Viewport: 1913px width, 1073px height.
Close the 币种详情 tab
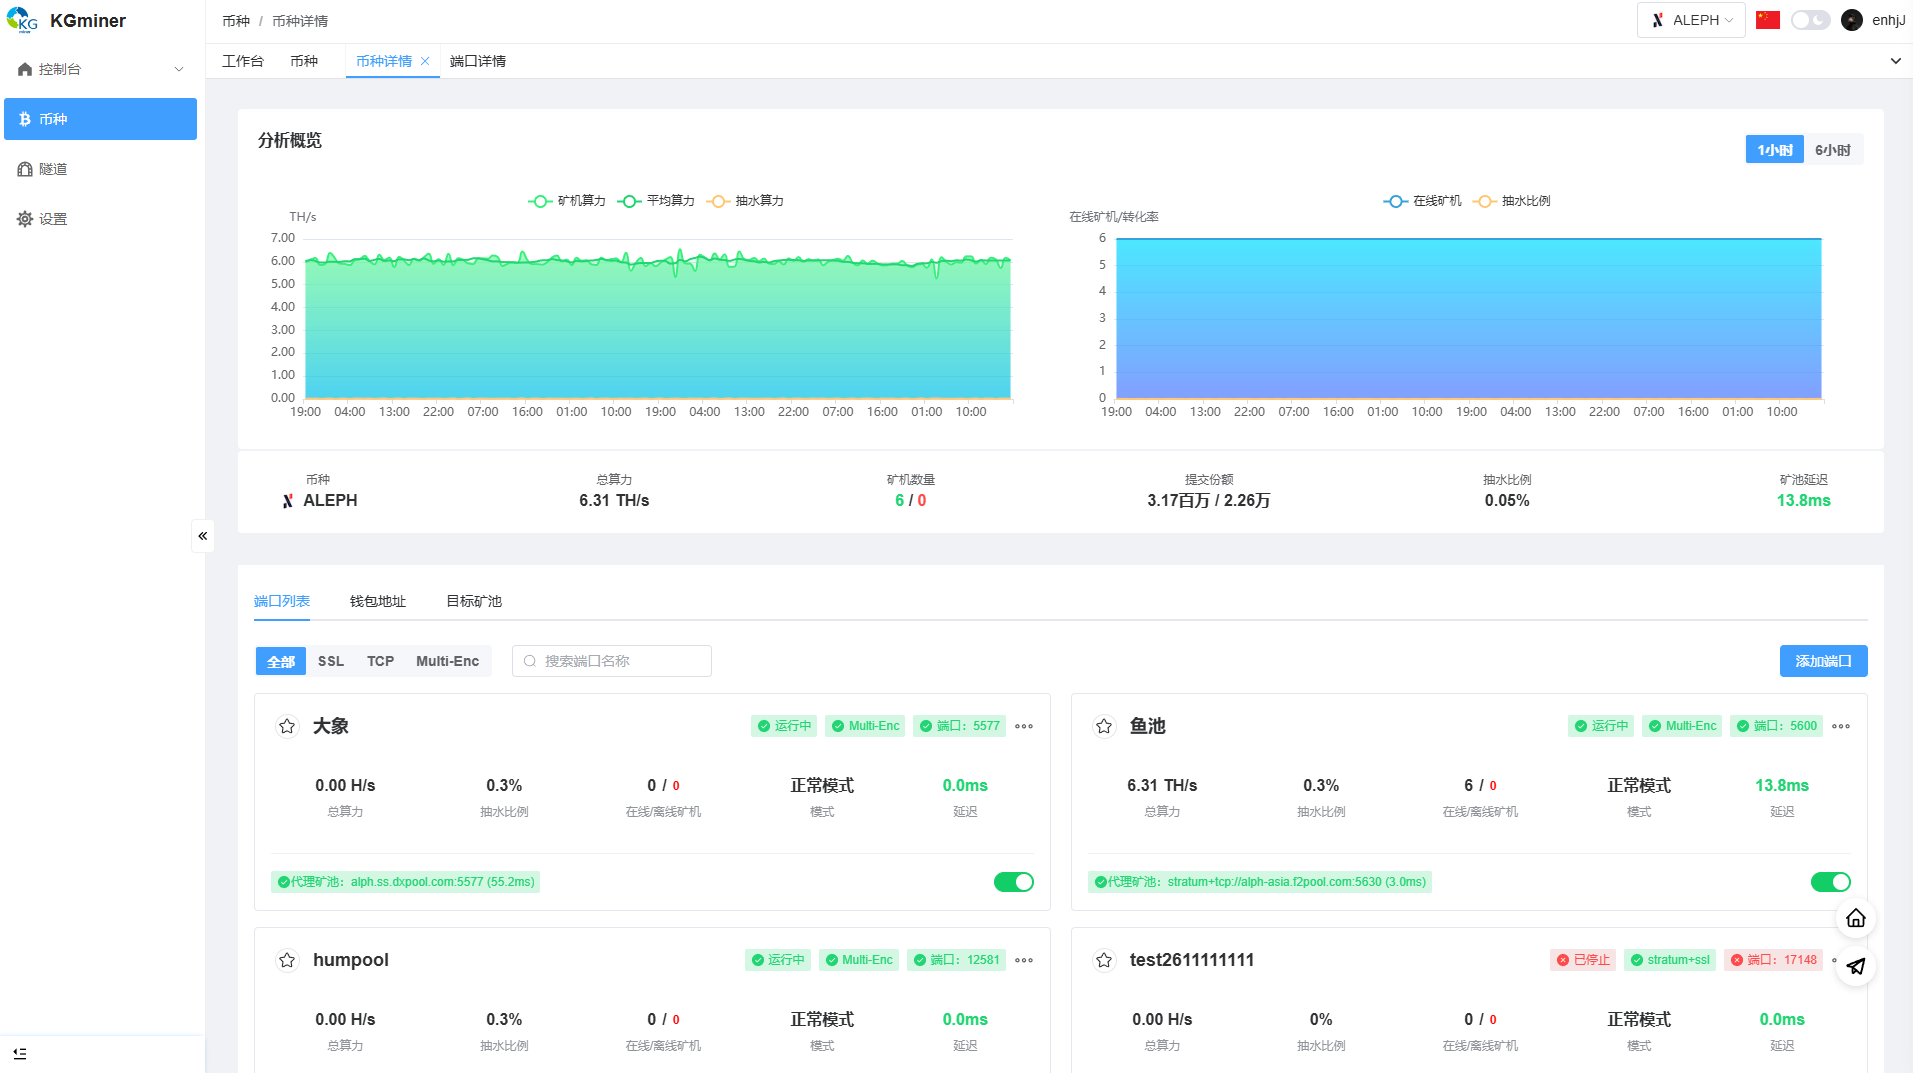pos(425,61)
